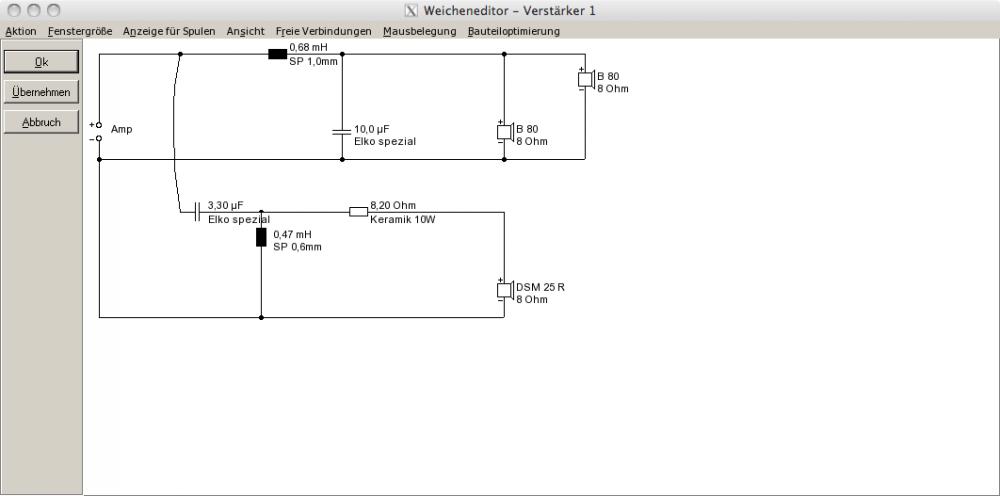Open the Bauteiloptimierung menu
Screen dimensions: 1000x496
point(513,31)
